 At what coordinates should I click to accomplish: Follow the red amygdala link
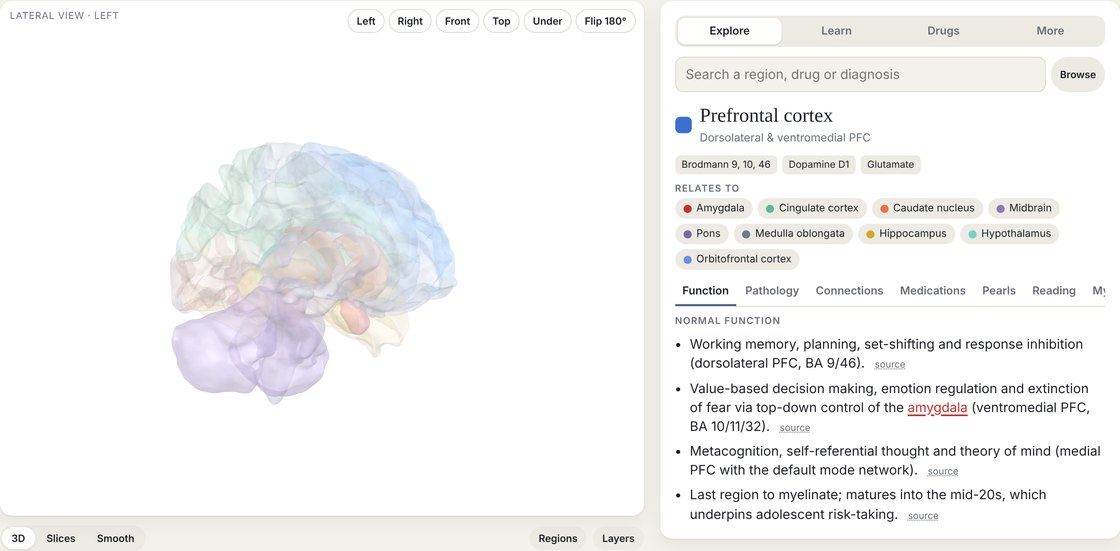(937, 408)
